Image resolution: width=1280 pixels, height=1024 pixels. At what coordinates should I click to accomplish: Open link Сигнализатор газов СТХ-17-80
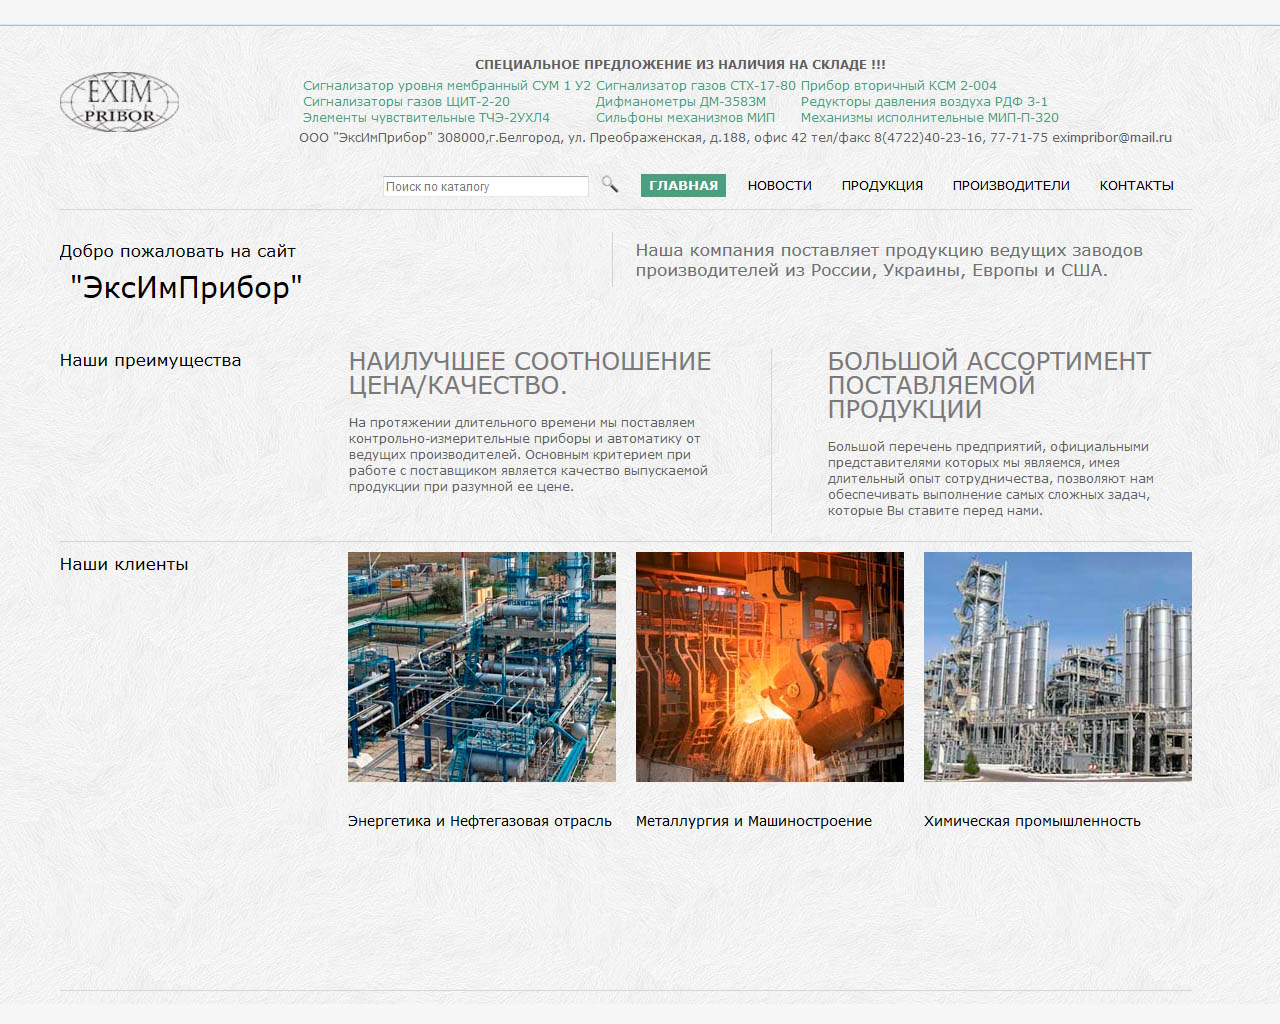tap(696, 86)
